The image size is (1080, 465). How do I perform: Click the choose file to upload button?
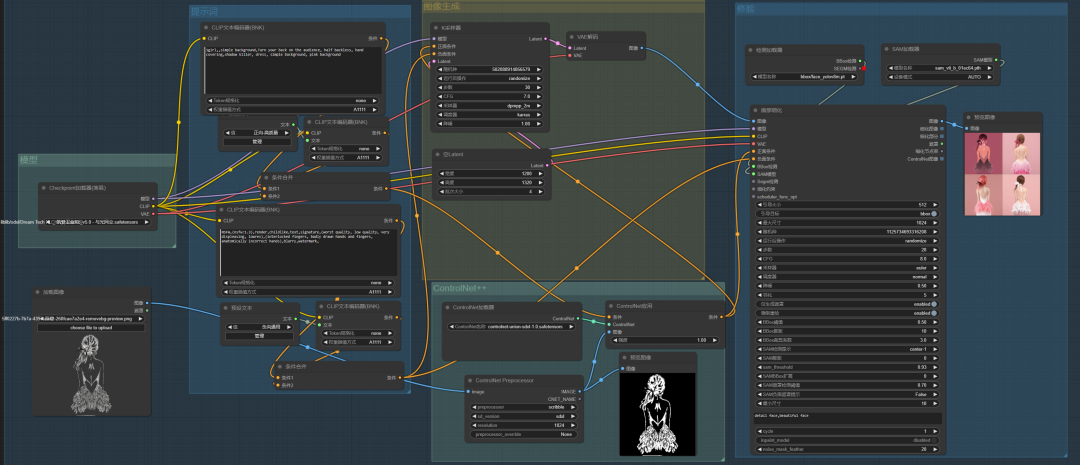(x=91, y=328)
